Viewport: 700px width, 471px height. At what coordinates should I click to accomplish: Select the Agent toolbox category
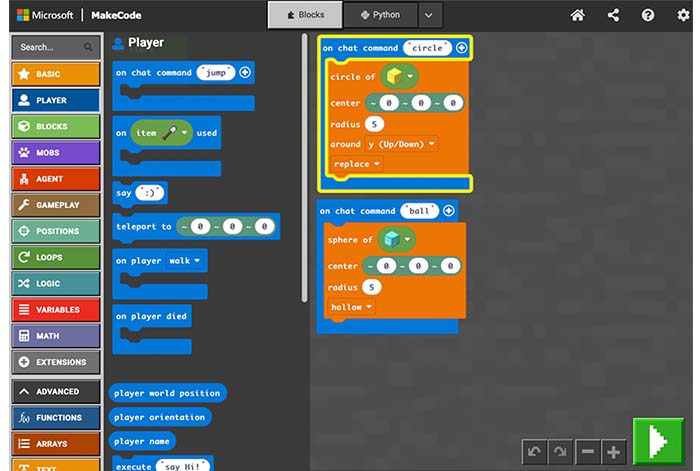[x=55, y=179]
